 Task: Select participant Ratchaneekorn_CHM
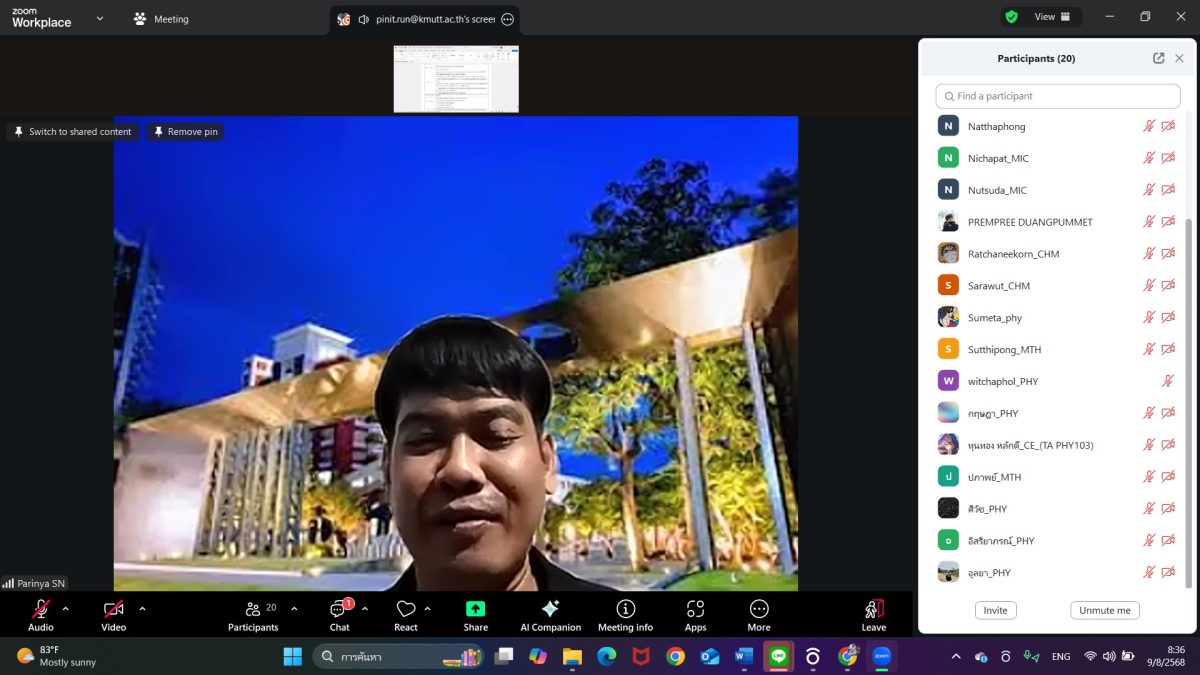pyautogui.click(x=1058, y=254)
